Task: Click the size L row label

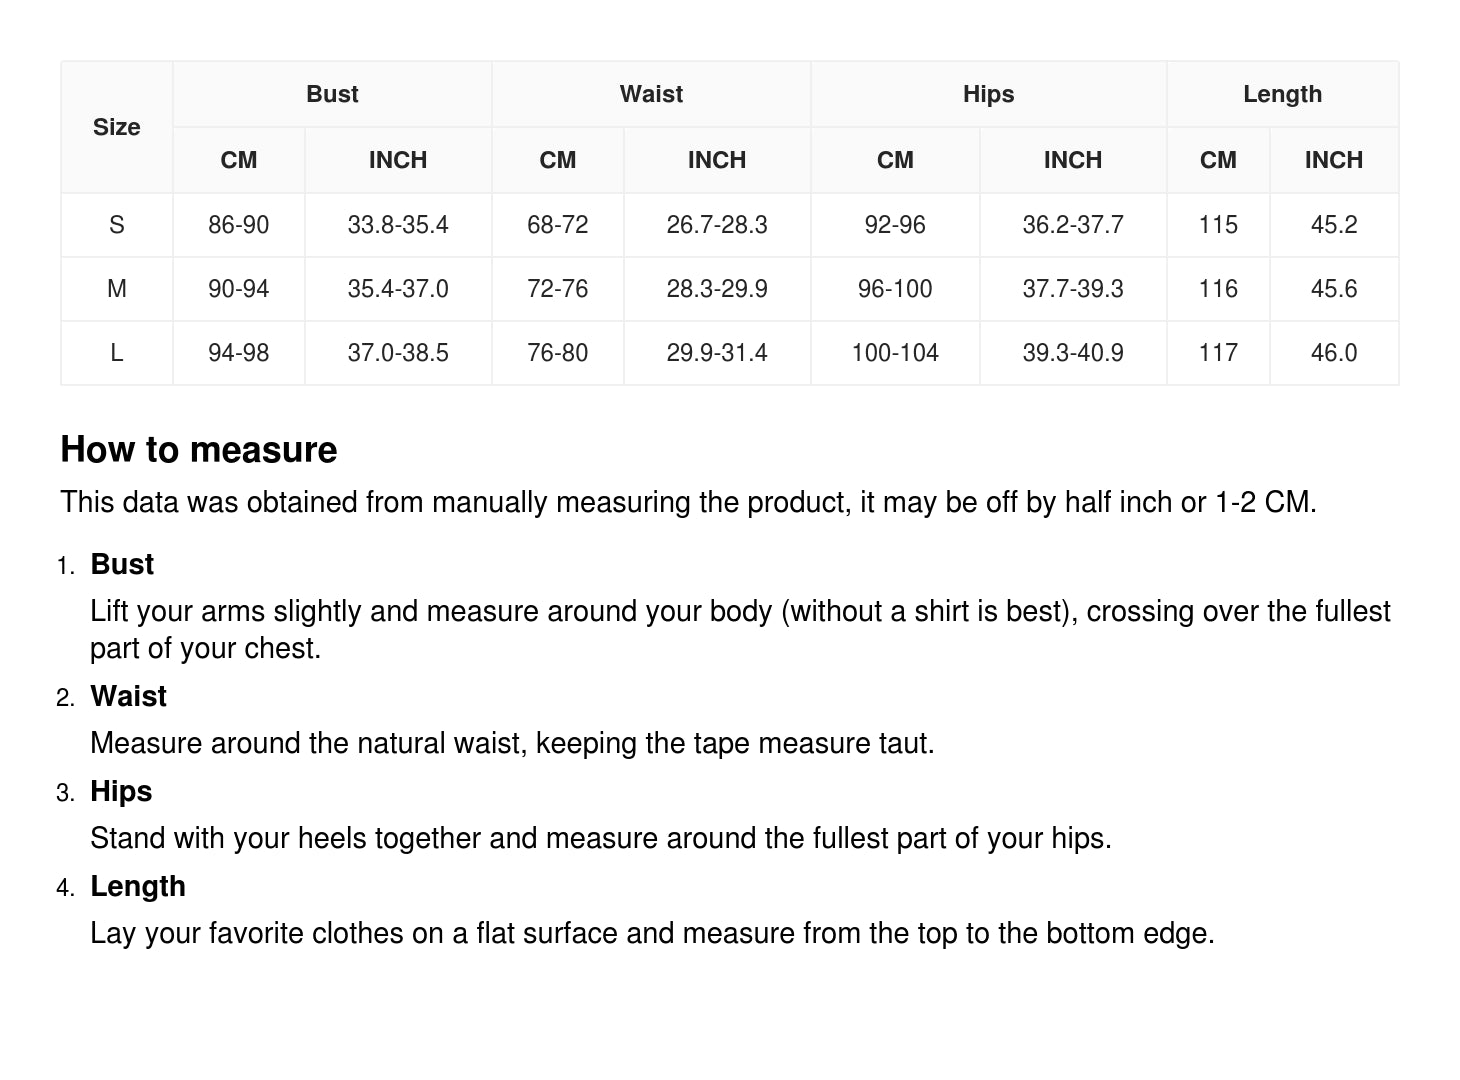Action: [117, 353]
